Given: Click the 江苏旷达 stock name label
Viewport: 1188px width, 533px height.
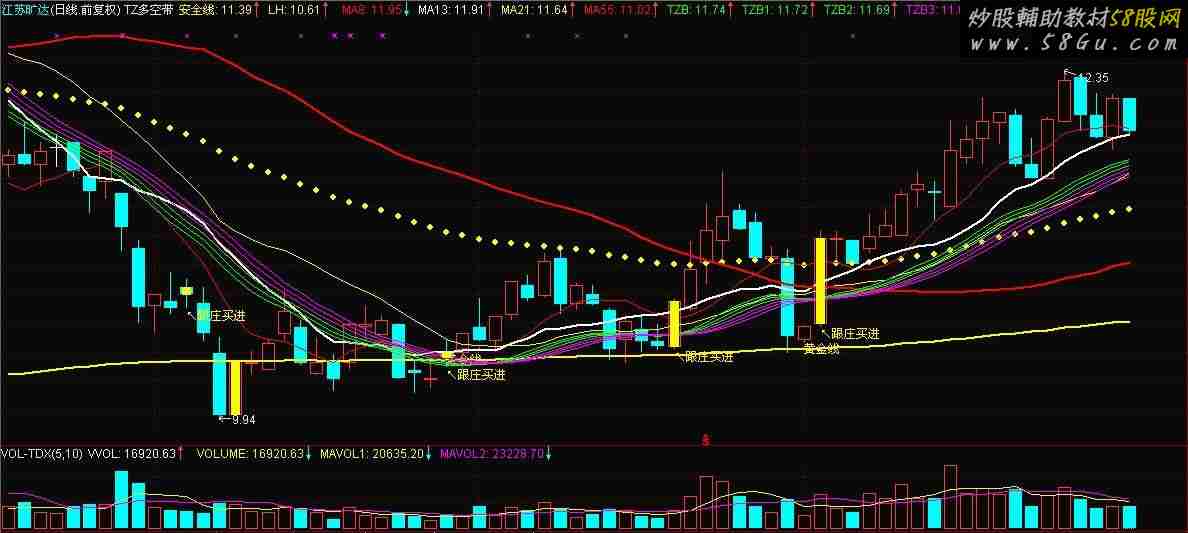Looking at the screenshot, I should pyautogui.click(x=24, y=11).
